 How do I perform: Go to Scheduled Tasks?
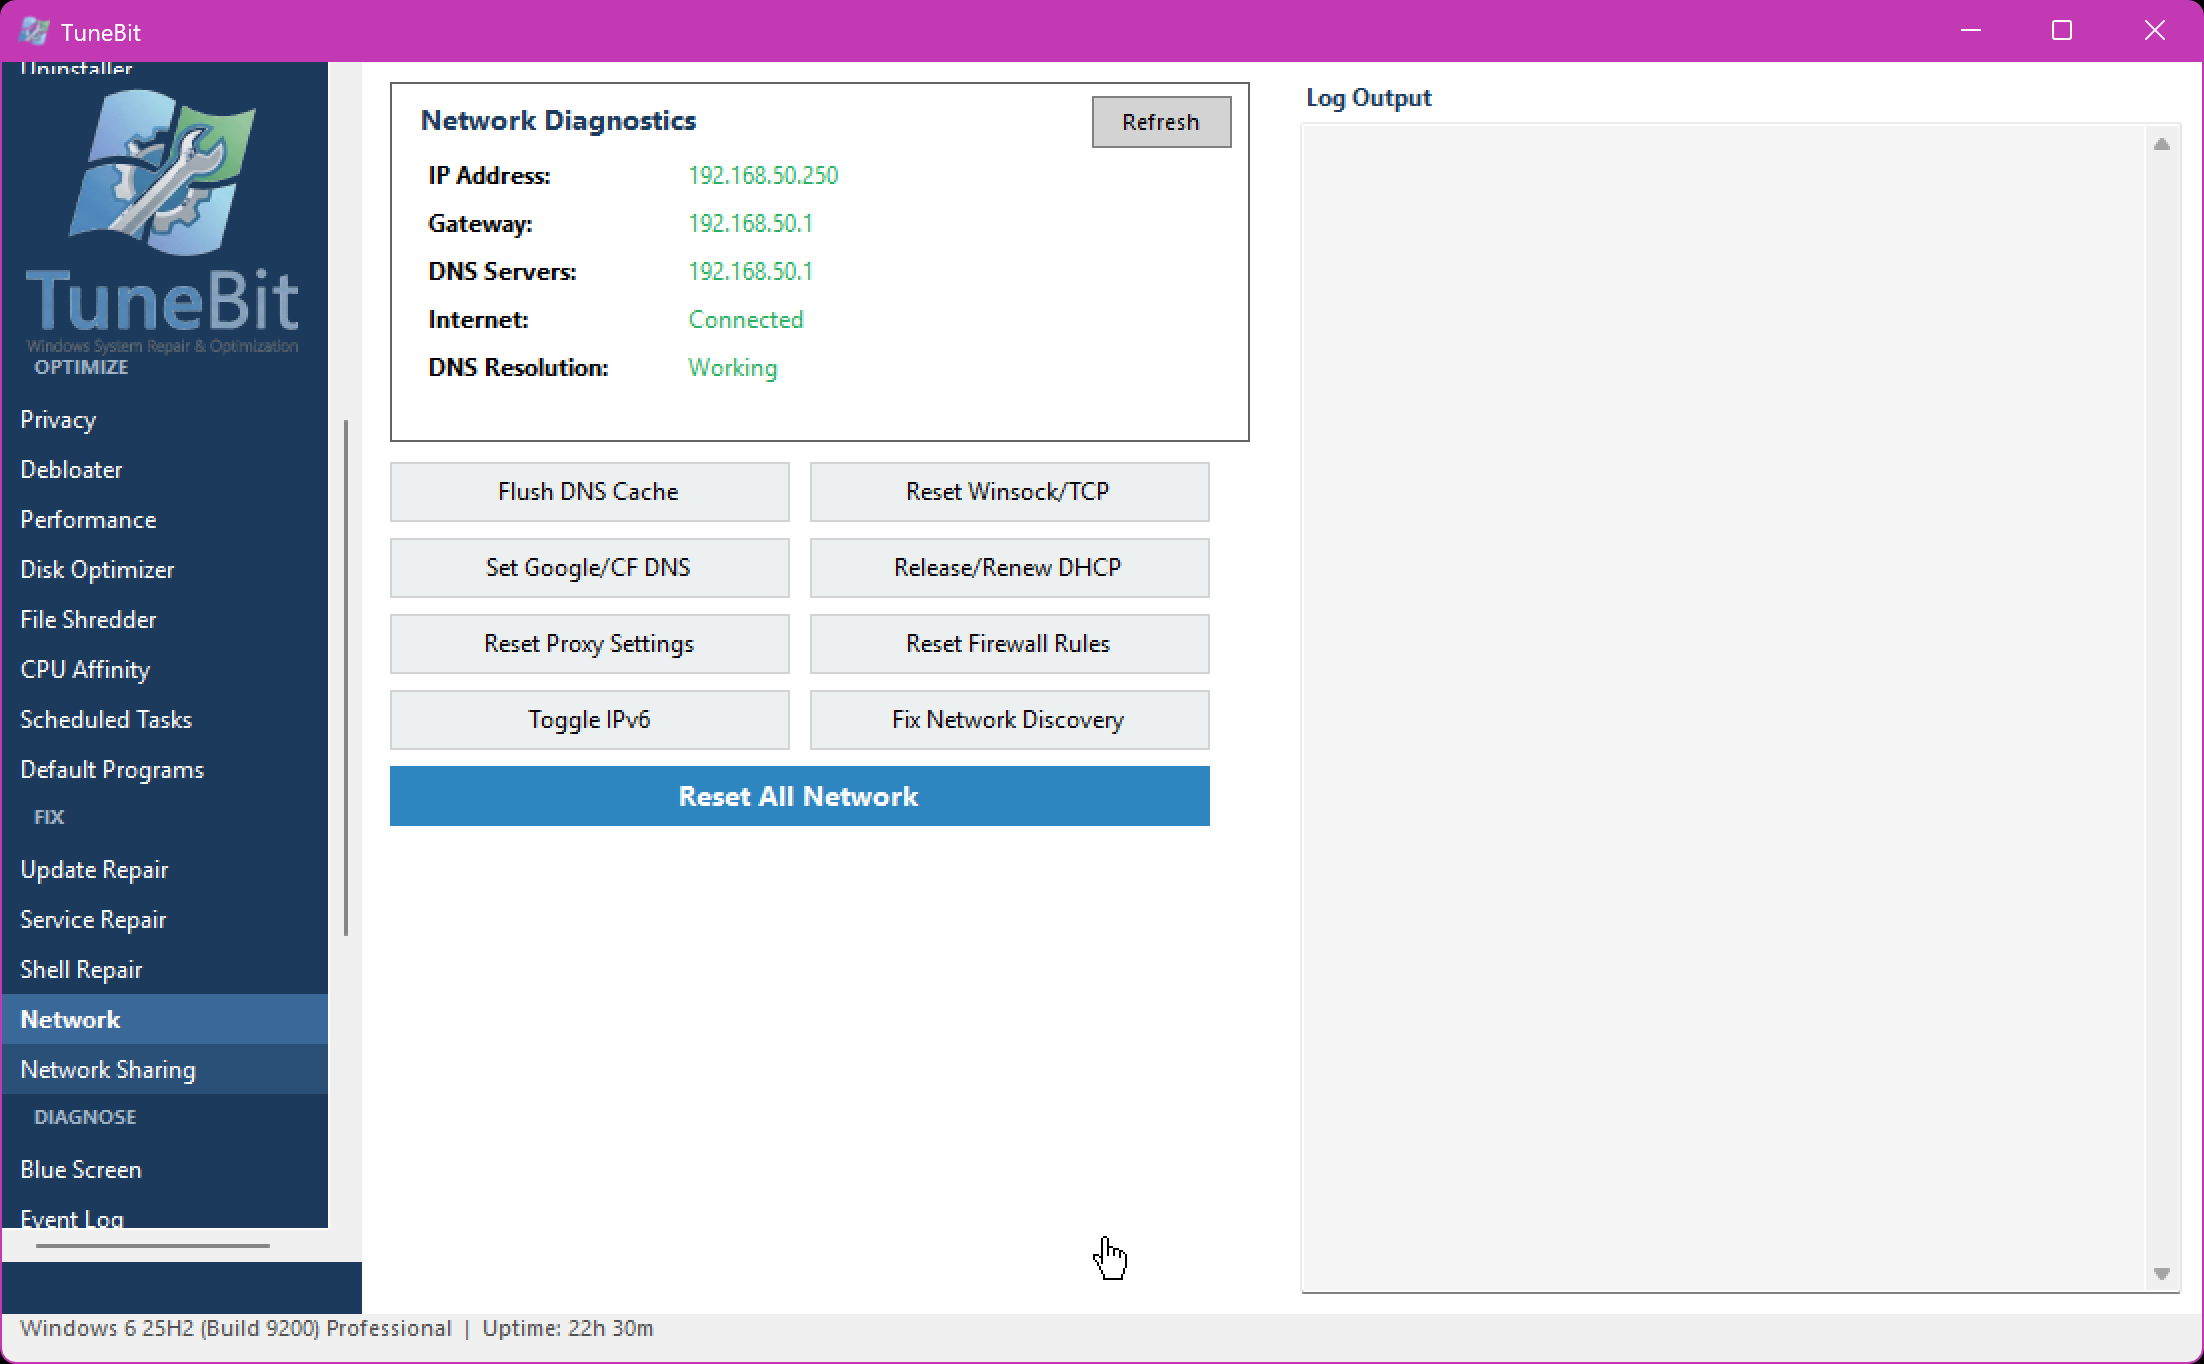coord(164,719)
